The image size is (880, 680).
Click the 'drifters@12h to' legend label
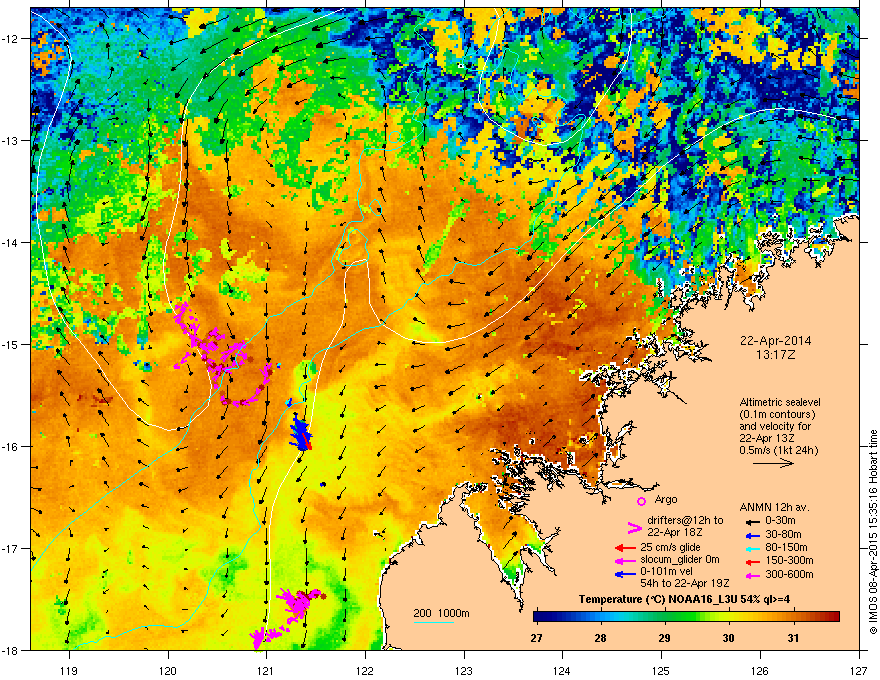click(x=685, y=520)
